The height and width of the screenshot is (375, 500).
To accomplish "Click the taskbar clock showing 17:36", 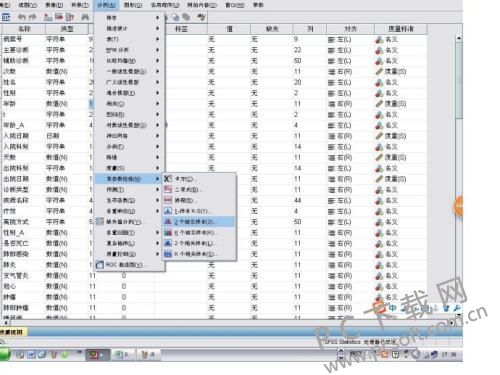I will click(449, 355).
